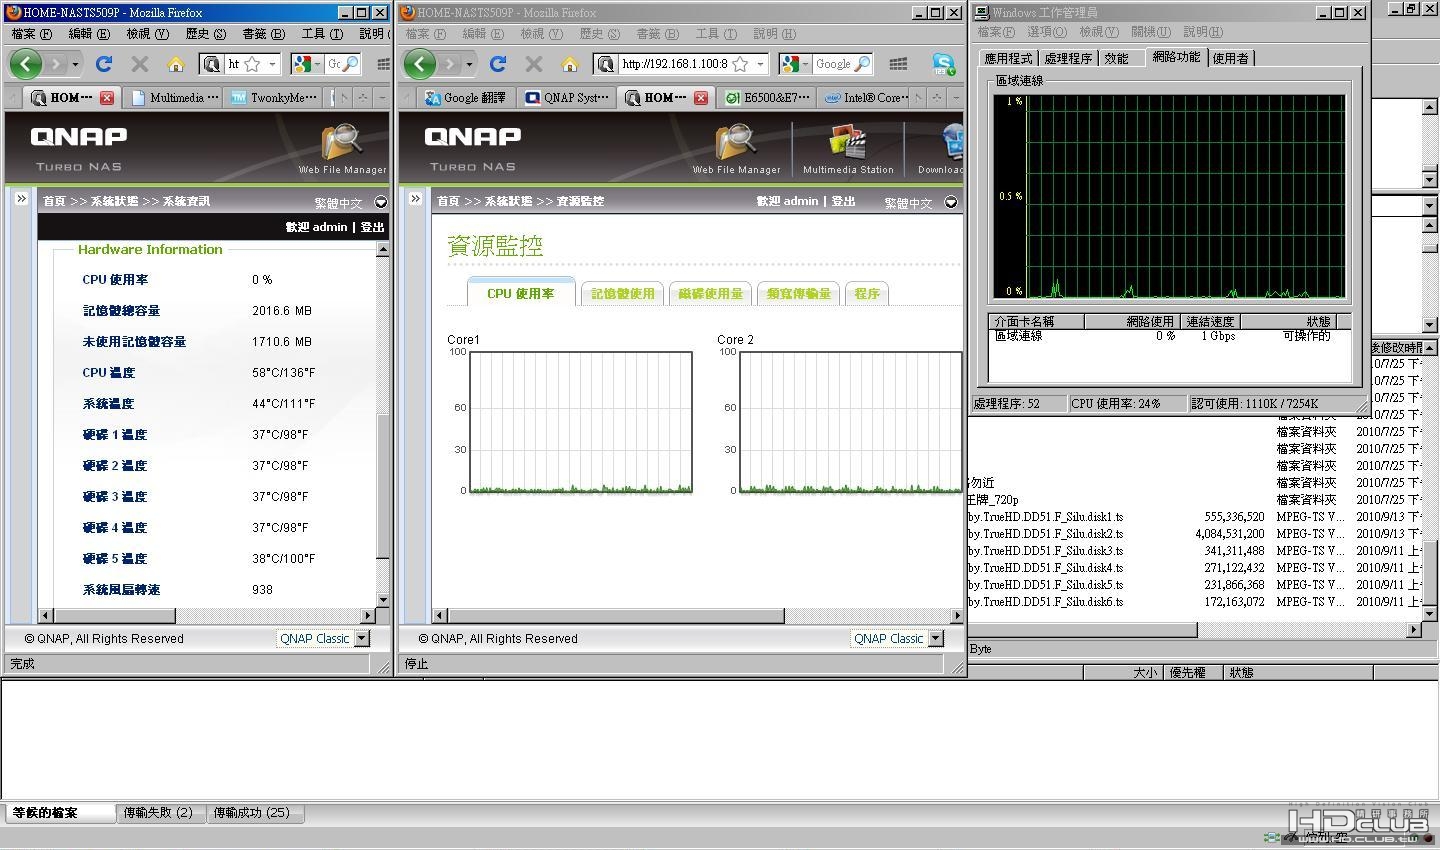Open 關機 menu in Task Manager
Viewport: 1440px width, 850px height.
(1150, 32)
